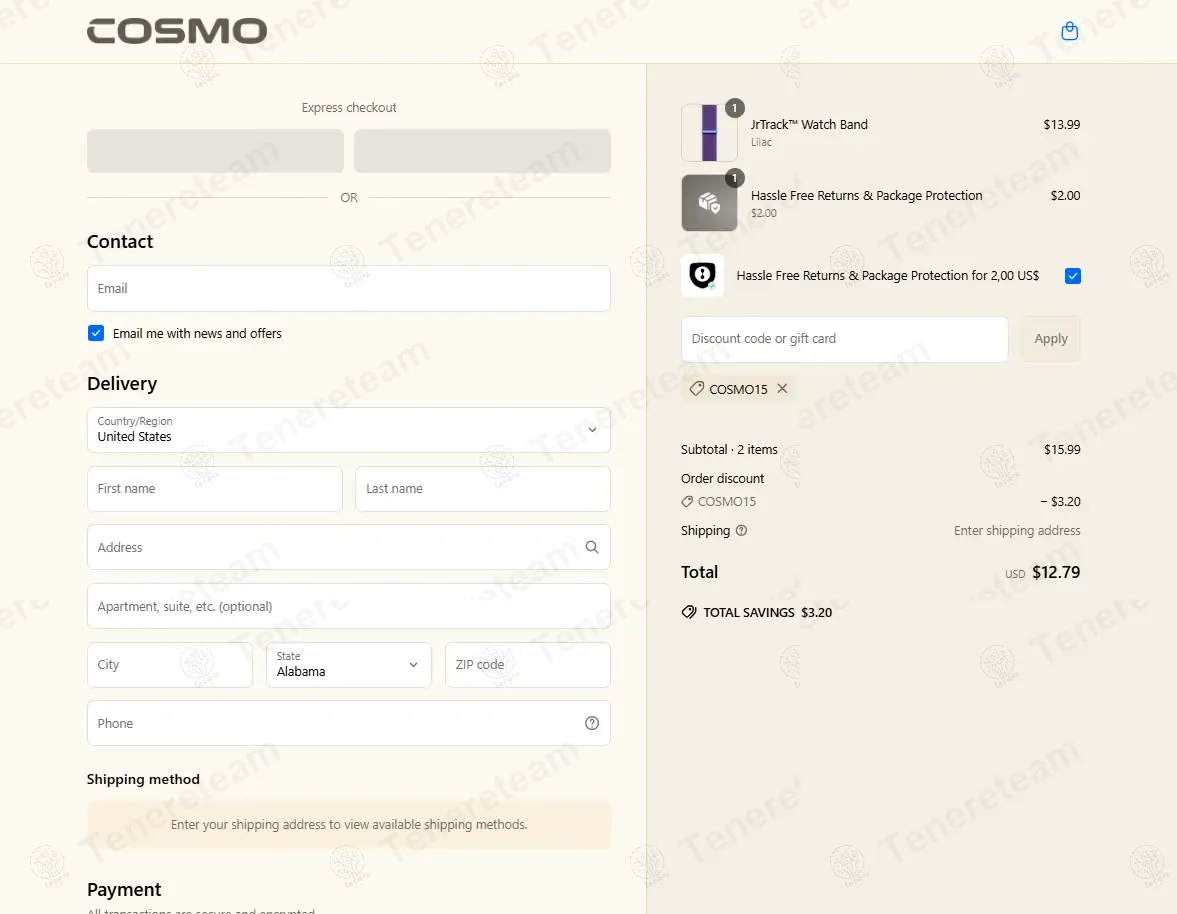Click the Email input field

coord(348,289)
